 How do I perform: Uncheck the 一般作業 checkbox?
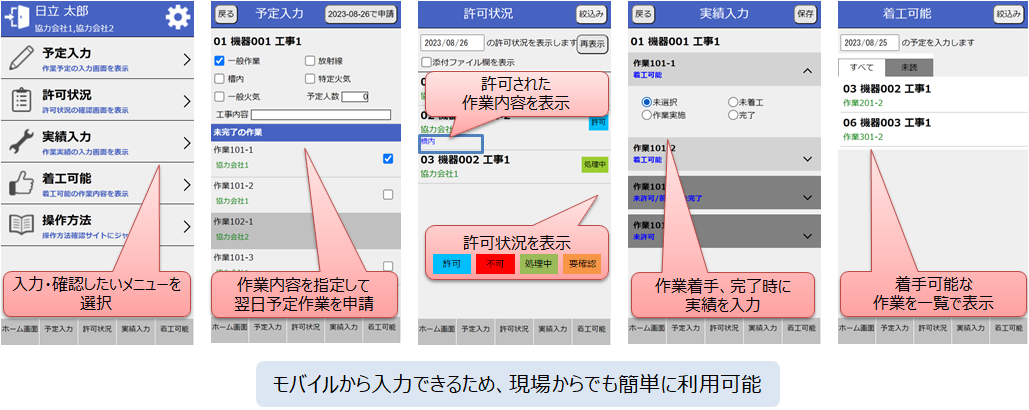click(220, 61)
